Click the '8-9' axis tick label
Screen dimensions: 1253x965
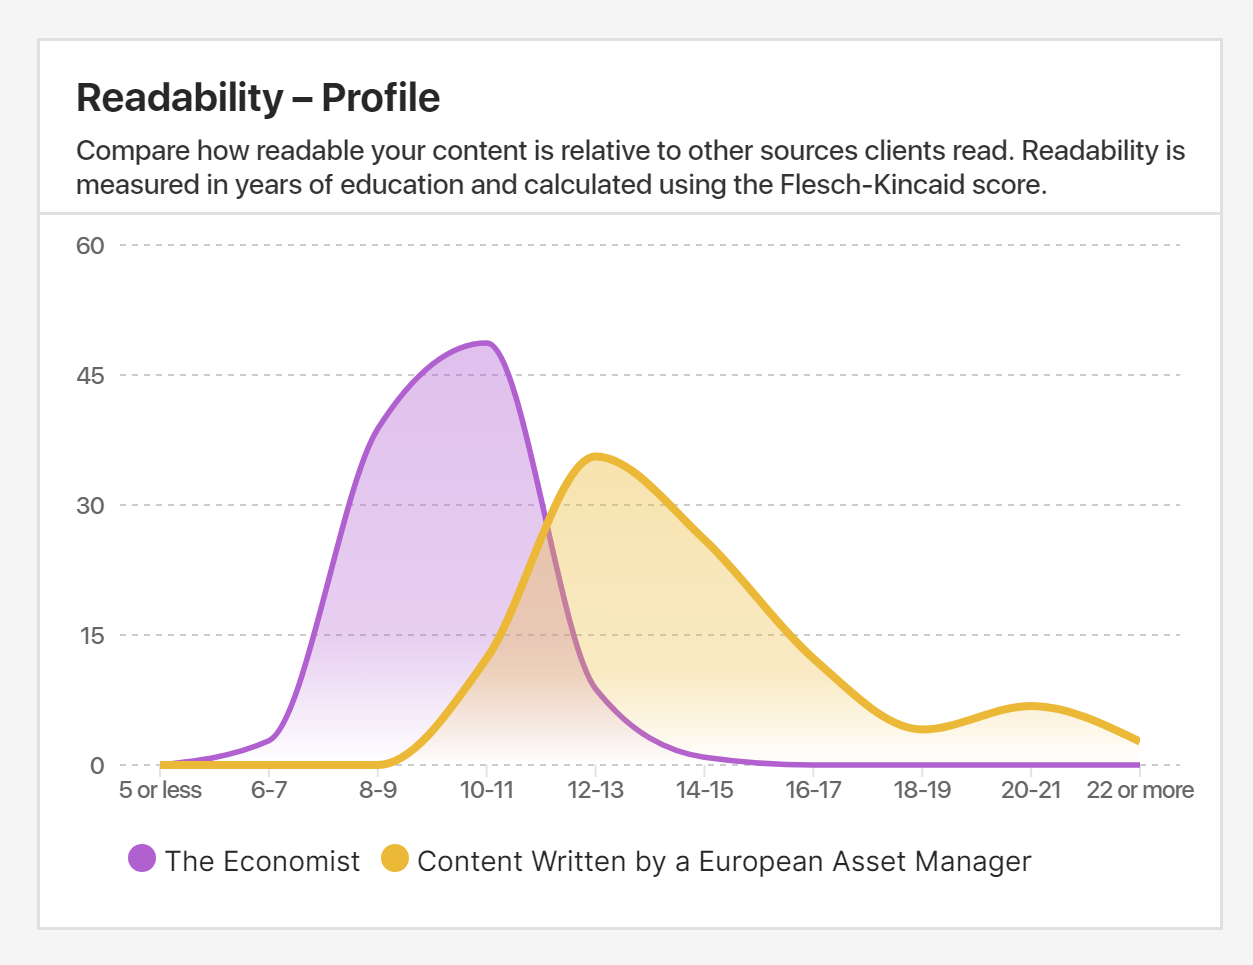pos(378,790)
